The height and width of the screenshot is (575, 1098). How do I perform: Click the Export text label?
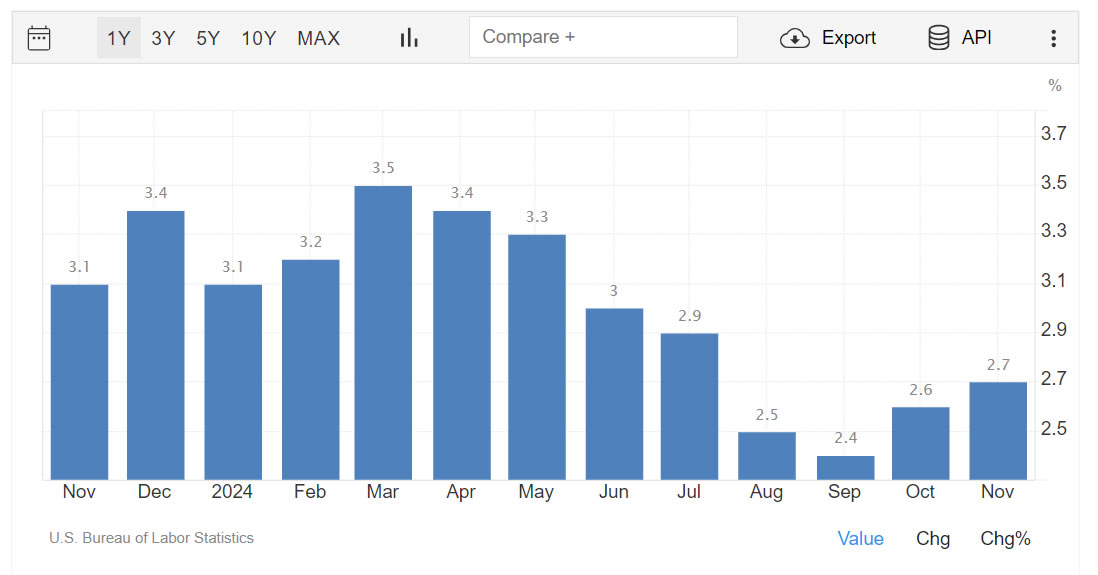[x=849, y=38]
